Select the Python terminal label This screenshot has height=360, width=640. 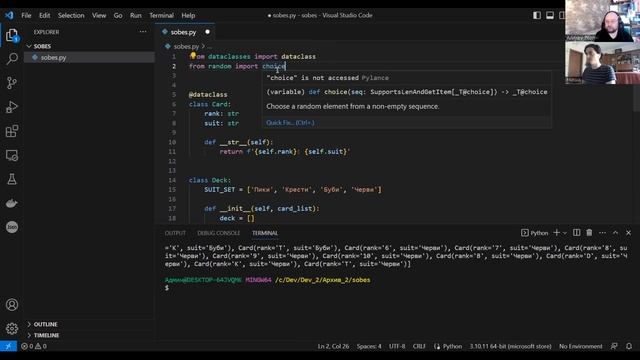(535, 233)
